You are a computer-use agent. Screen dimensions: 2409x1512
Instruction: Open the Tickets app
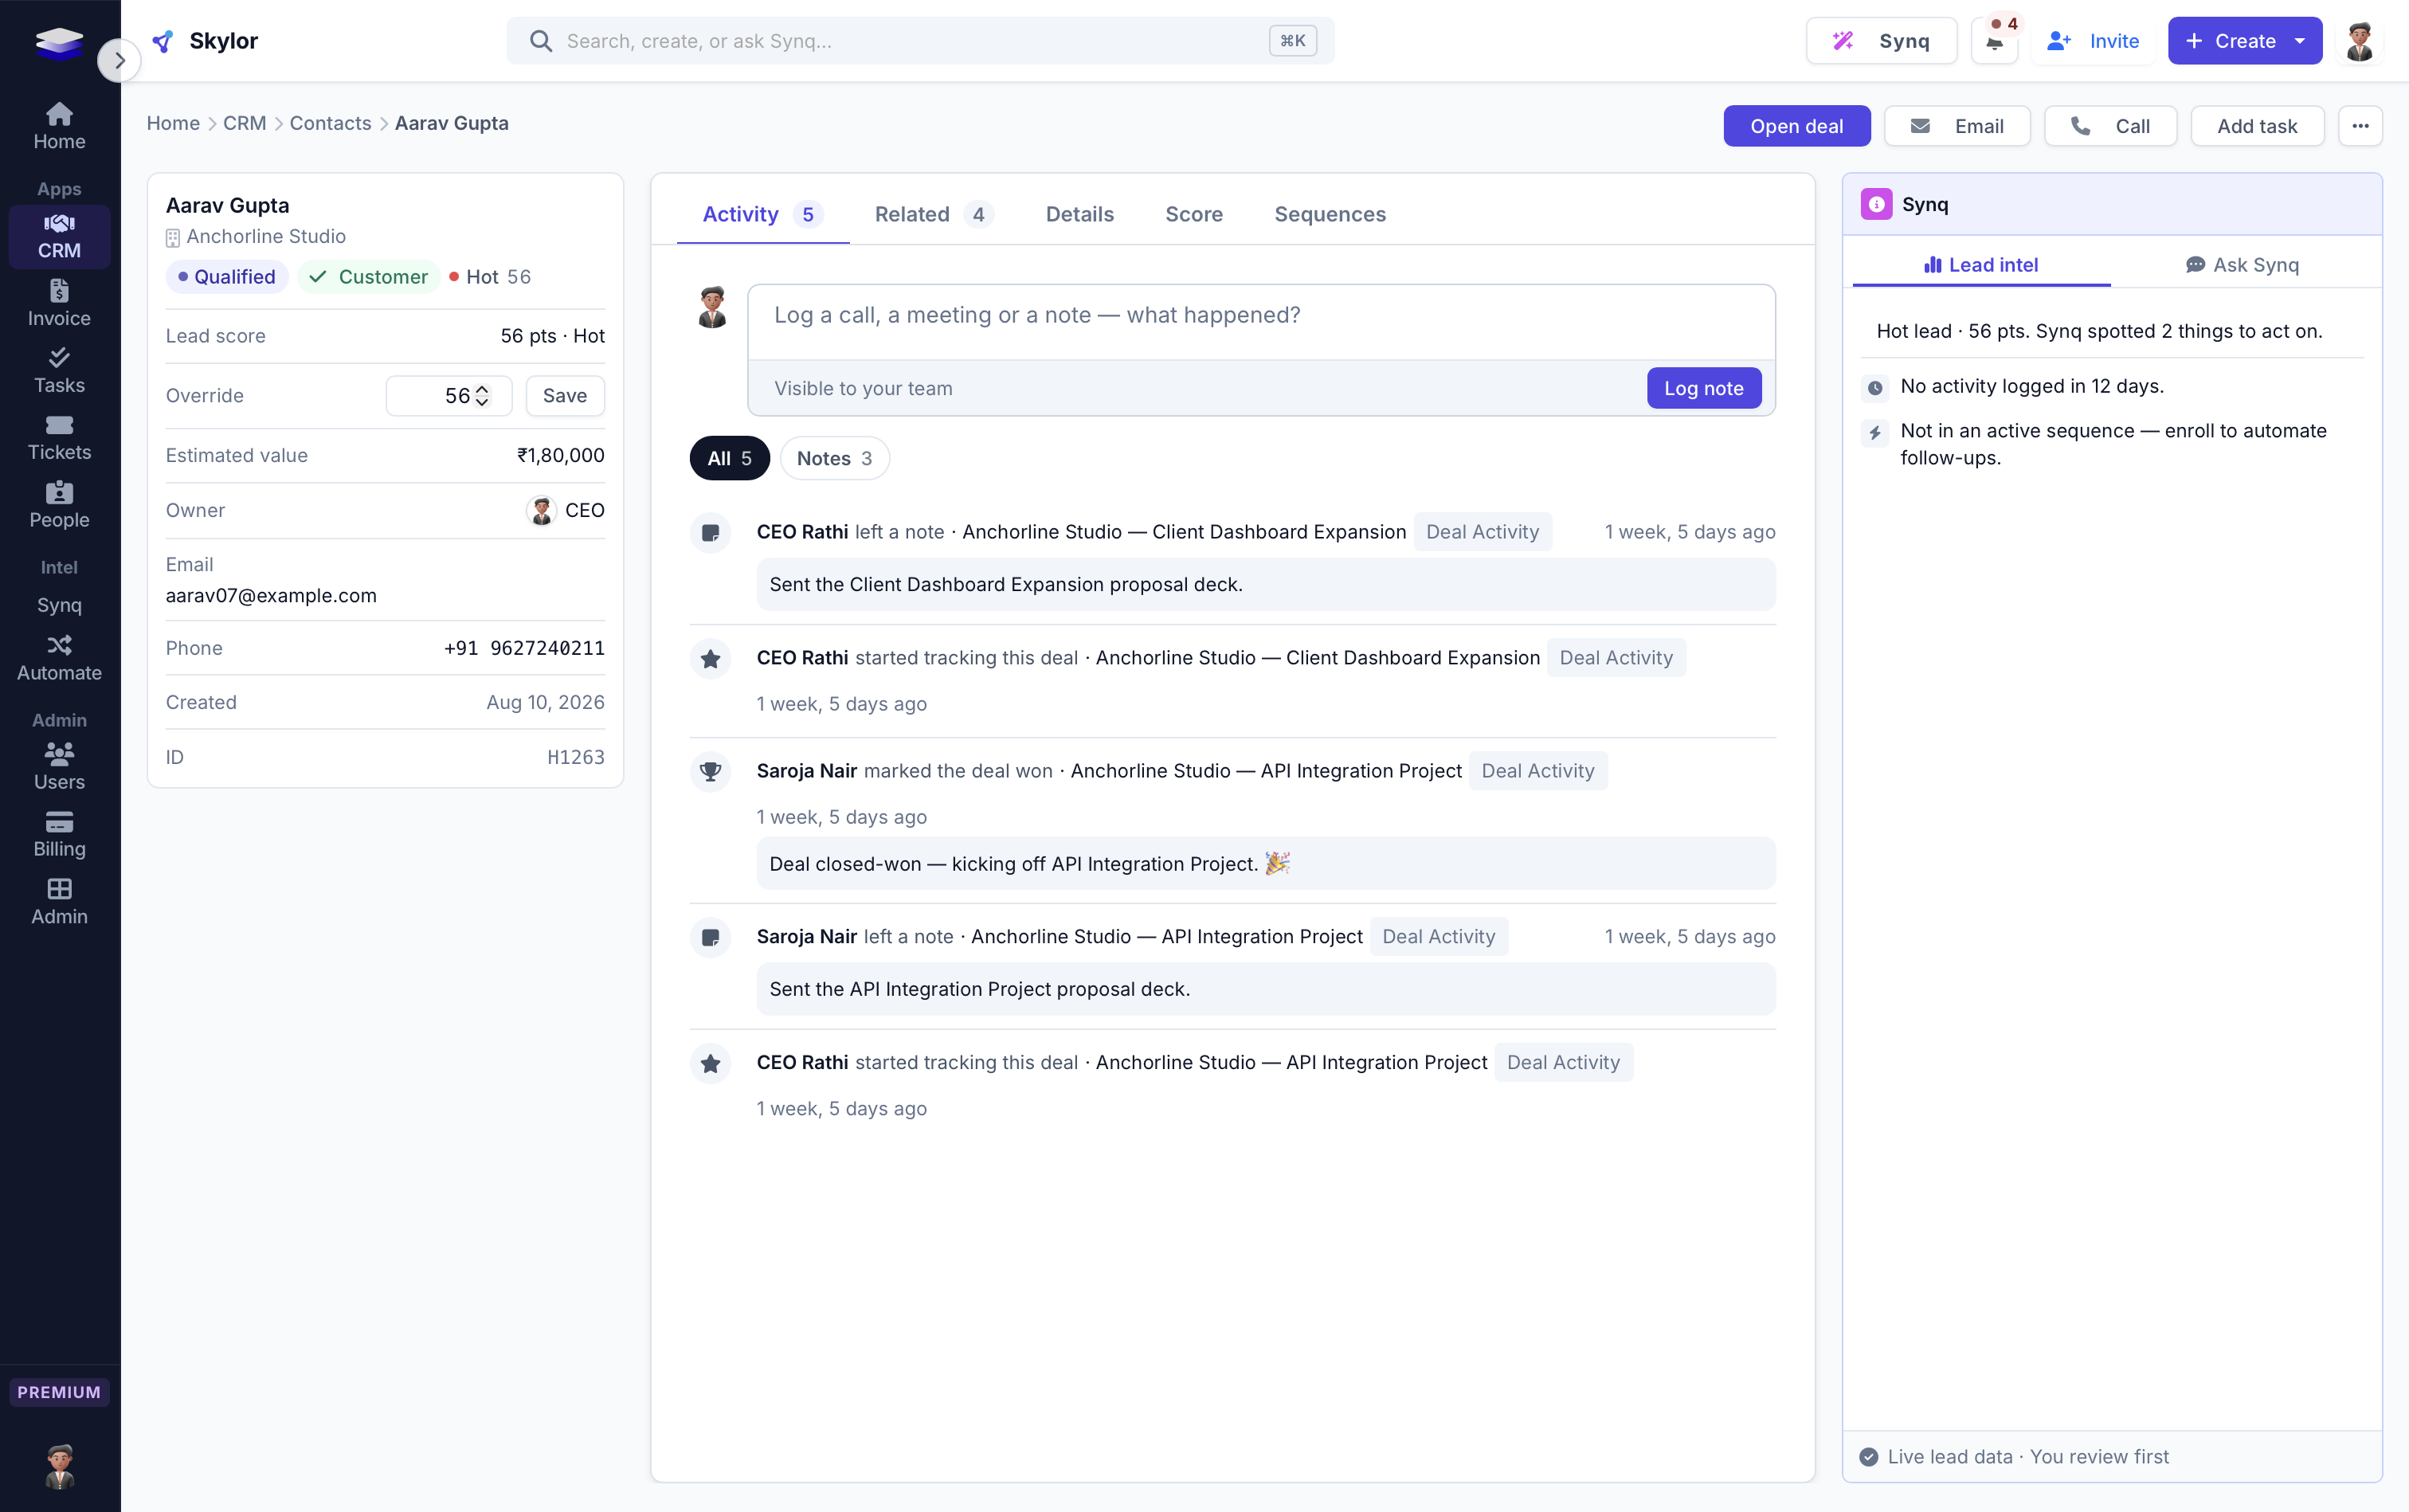click(59, 437)
